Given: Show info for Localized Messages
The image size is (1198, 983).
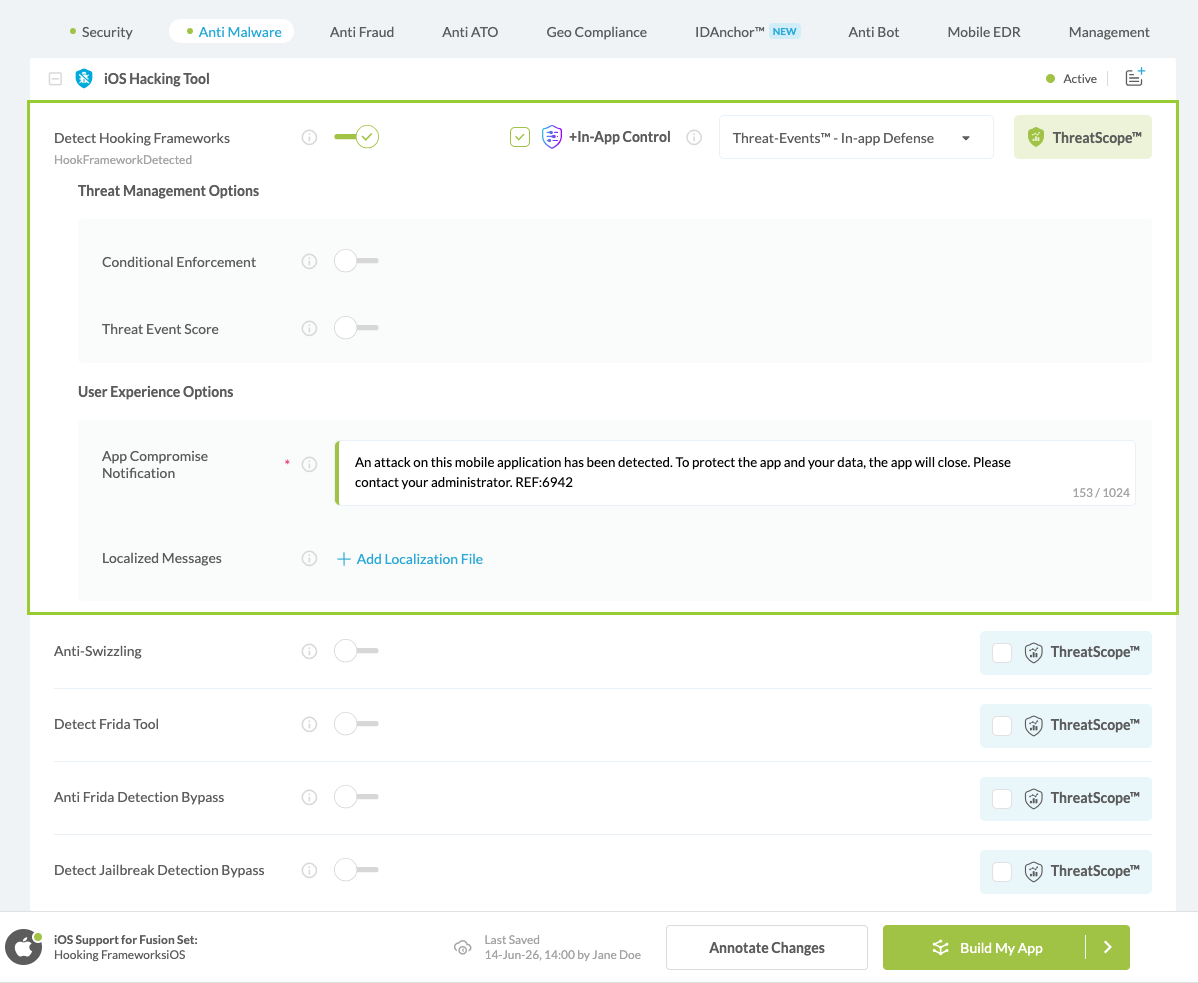Looking at the screenshot, I should point(309,558).
